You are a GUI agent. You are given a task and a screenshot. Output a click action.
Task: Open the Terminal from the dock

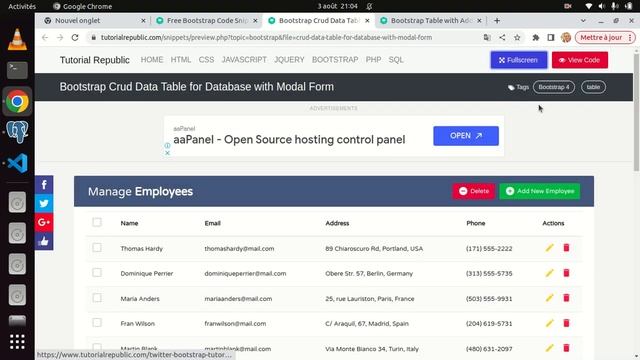(17, 70)
